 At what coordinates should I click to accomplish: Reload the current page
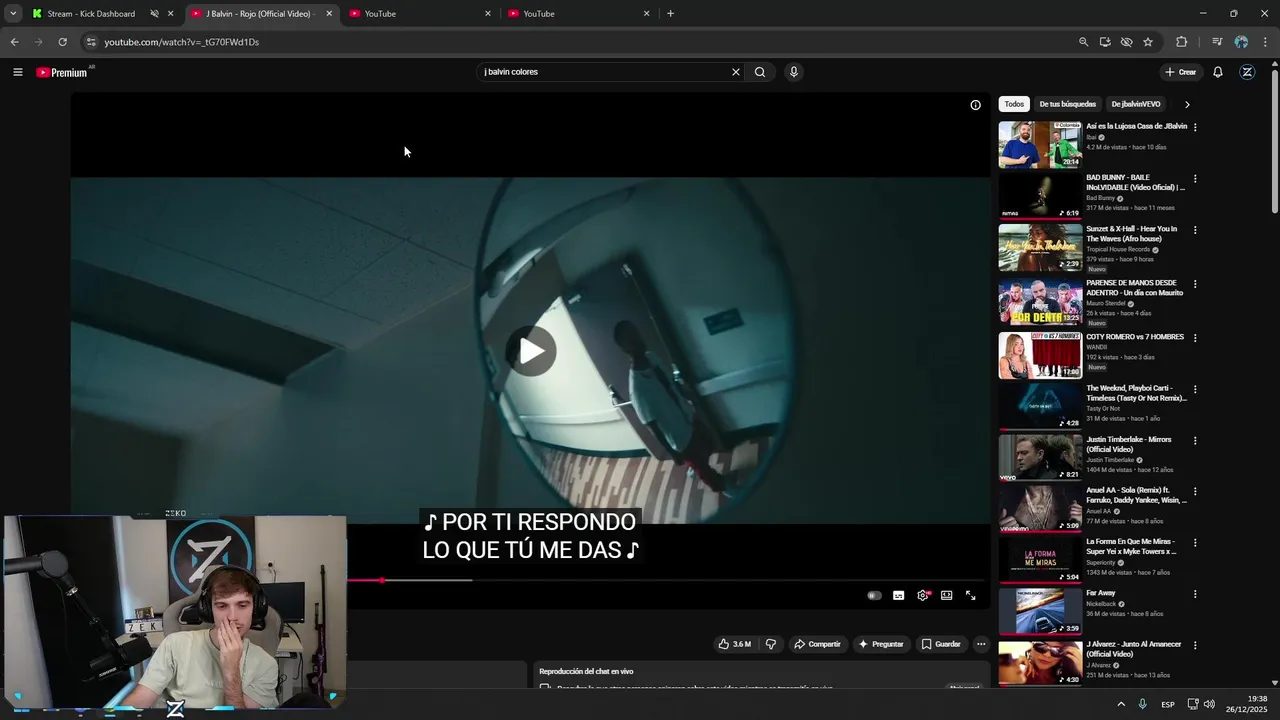click(x=62, y=42)
